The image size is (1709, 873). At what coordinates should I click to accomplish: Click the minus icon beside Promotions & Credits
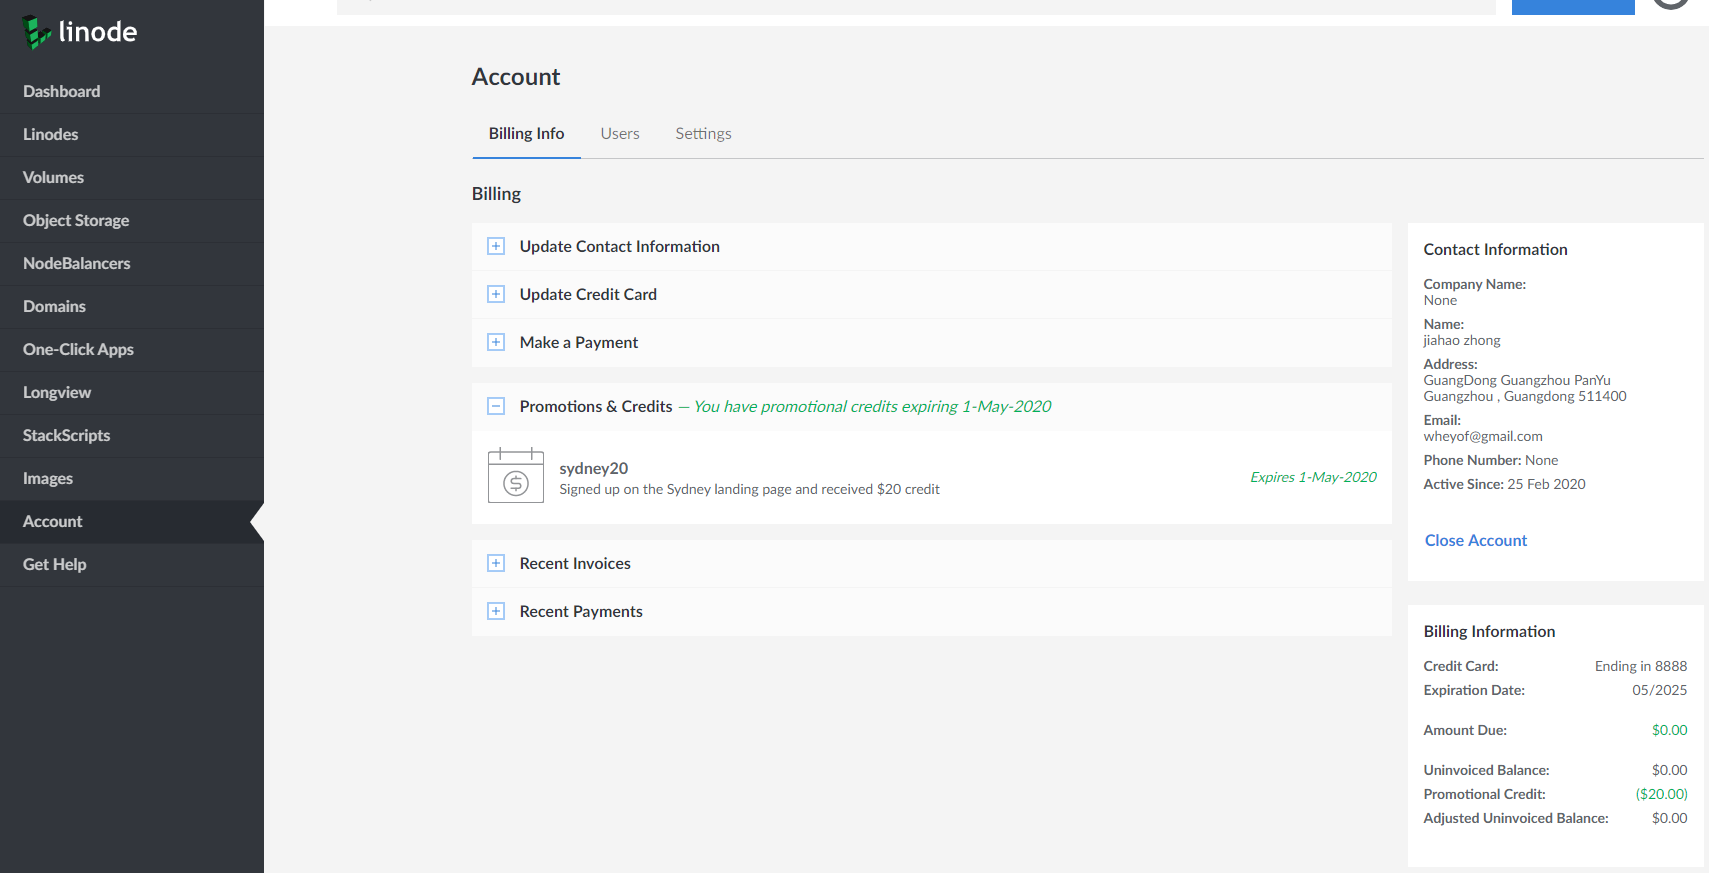(496, 406)
